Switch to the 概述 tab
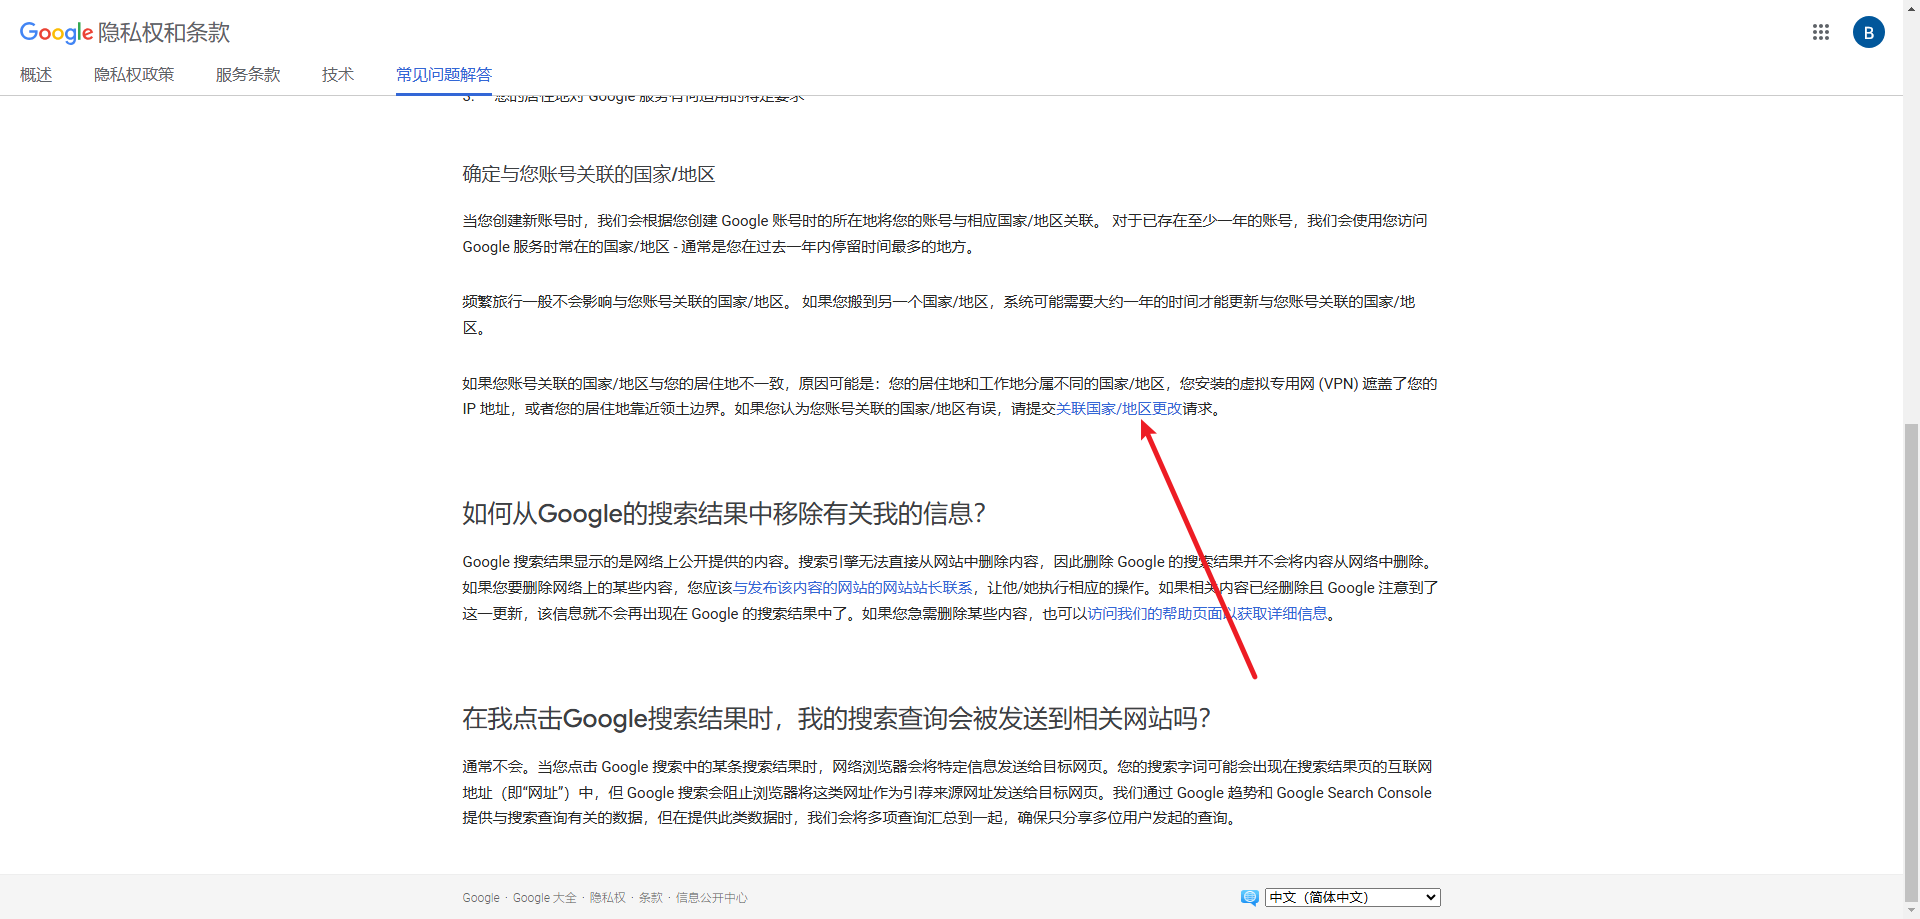 click(36, 75)
